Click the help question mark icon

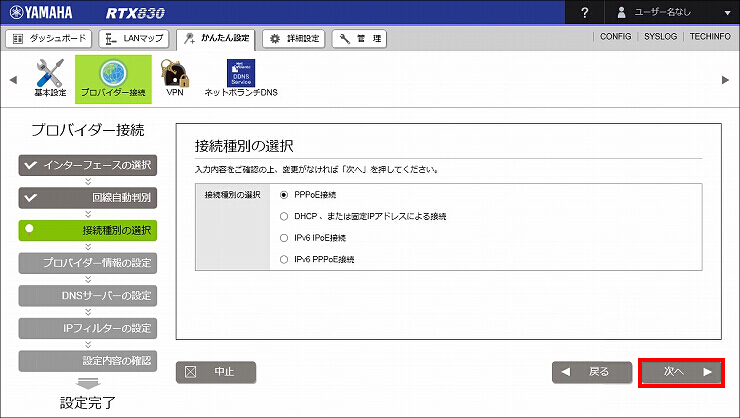pyautogui.click(x=585, y=12)
